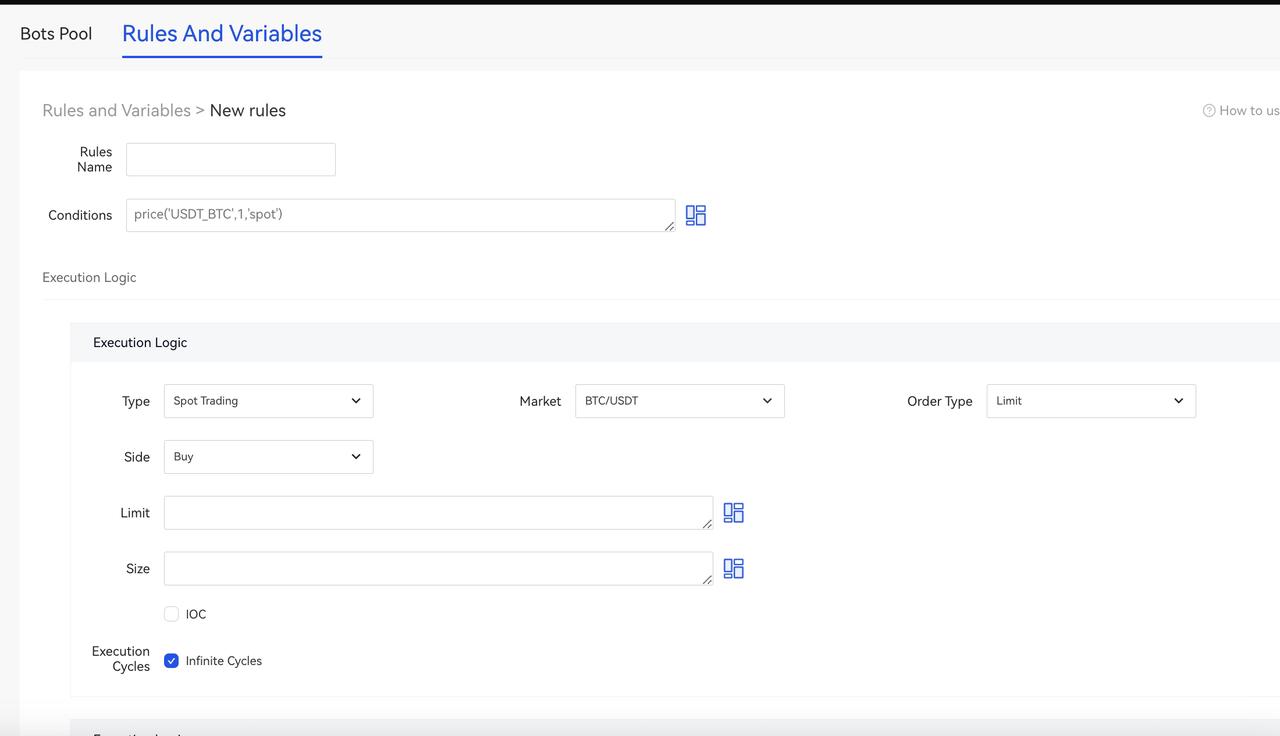This screenshot has width=1280, height=736.
Task: Open the Limit field expression builder icon
Action: 733,513
